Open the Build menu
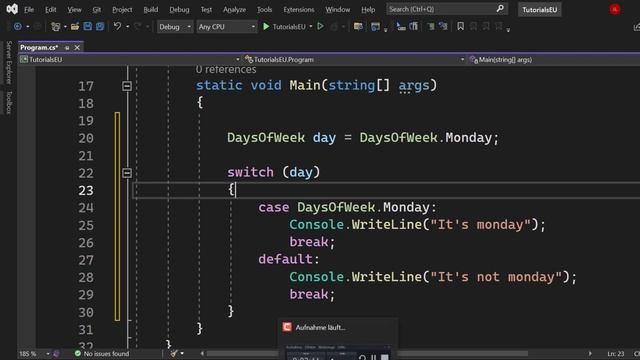Image resolution: width=640 pixels, height=360 pixels. (x=151, y=9)
